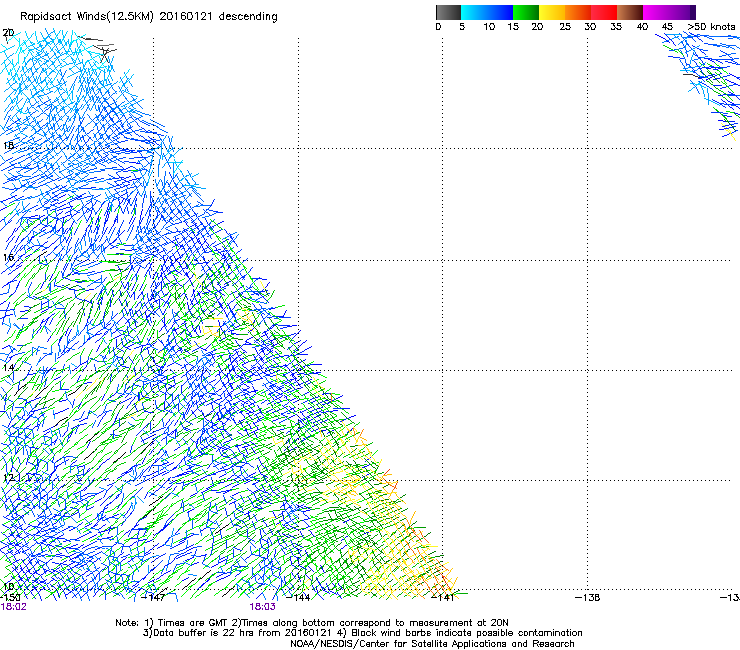Click the NOAA/NESDIS credit line
The width and height of the screenshot is (740, 650).
(x=432, y=644)
